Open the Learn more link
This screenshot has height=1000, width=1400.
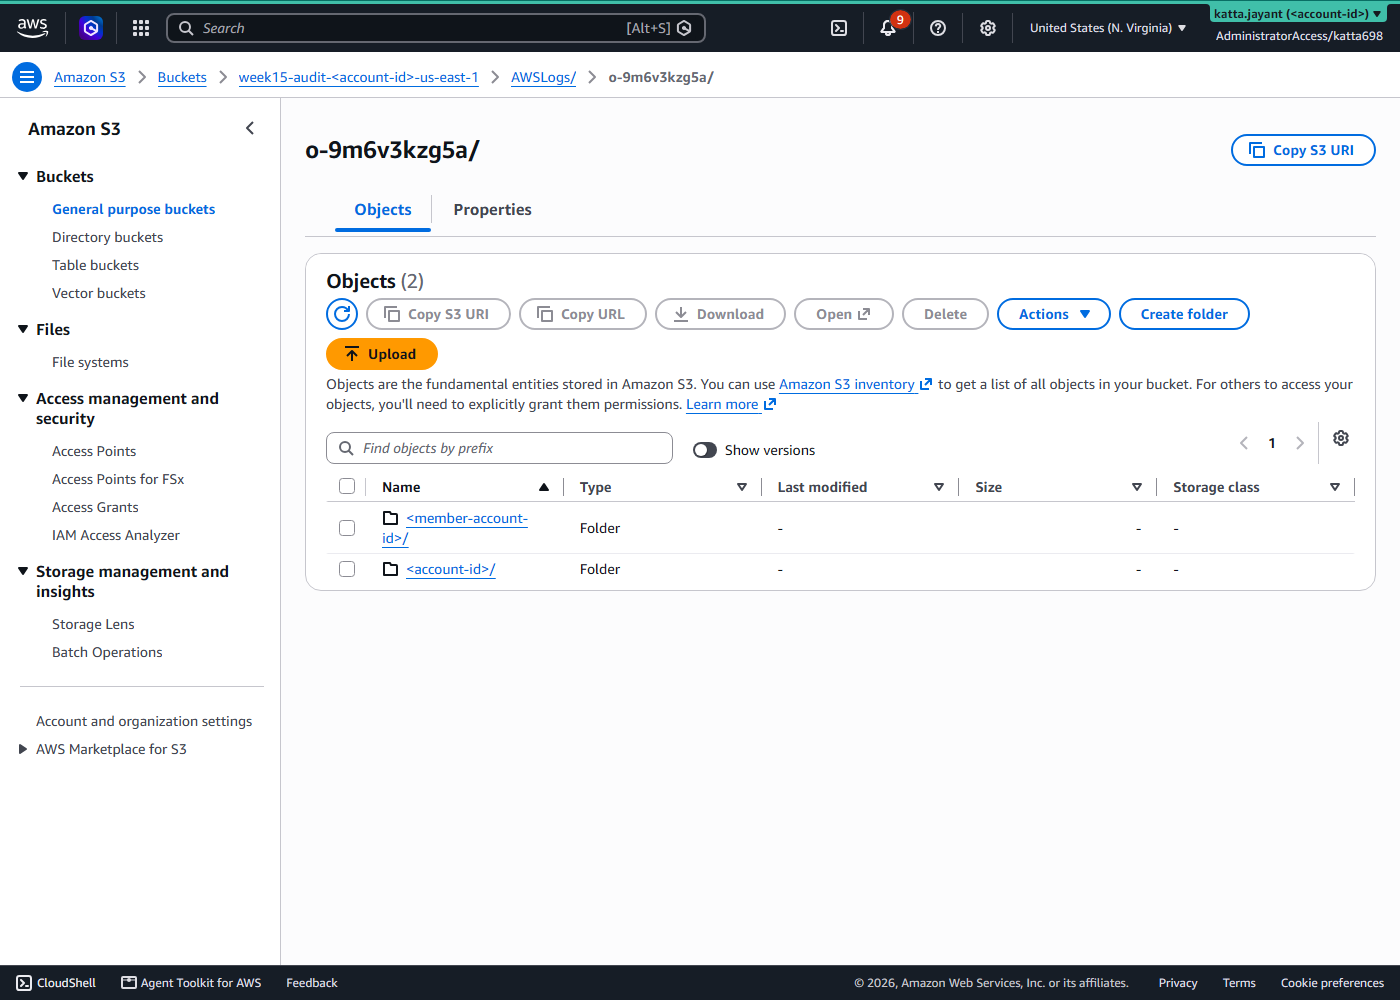[x=731, y=404]
